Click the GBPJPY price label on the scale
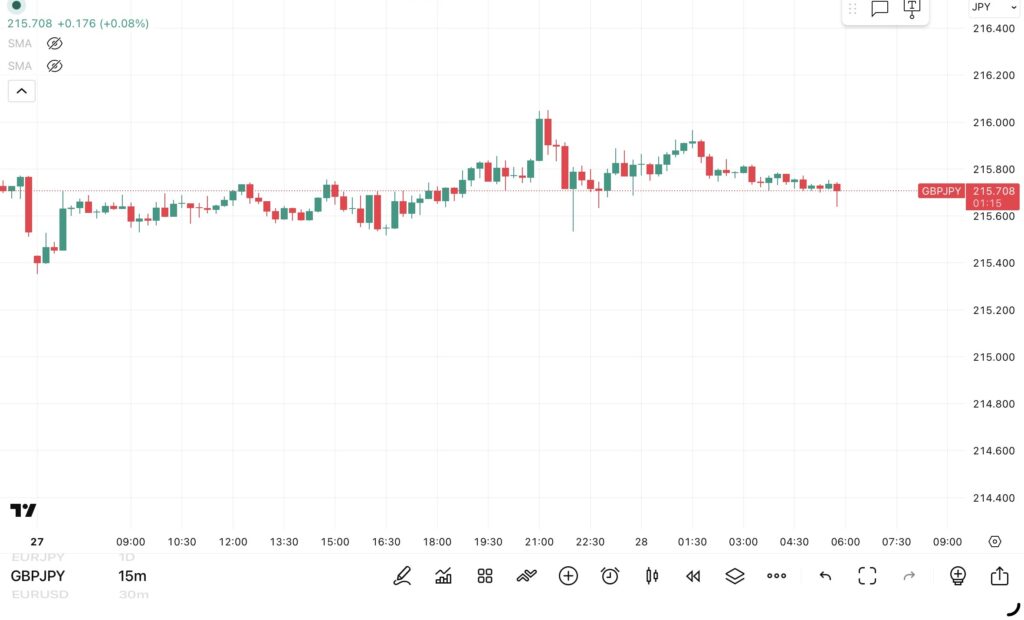 [x=944, y=191]
